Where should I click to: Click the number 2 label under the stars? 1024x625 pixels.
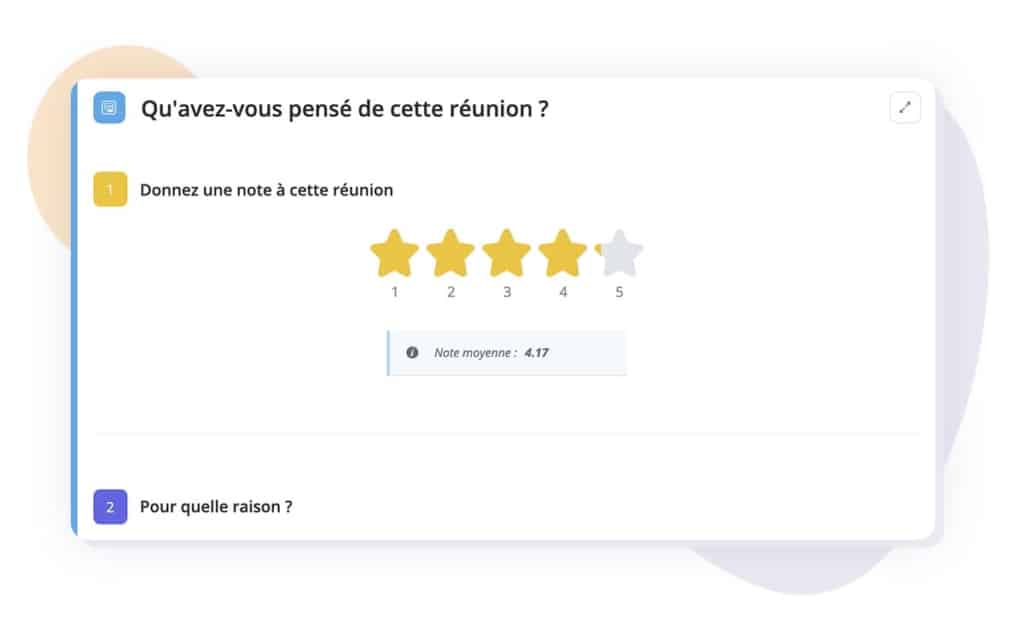coord(451,292)
